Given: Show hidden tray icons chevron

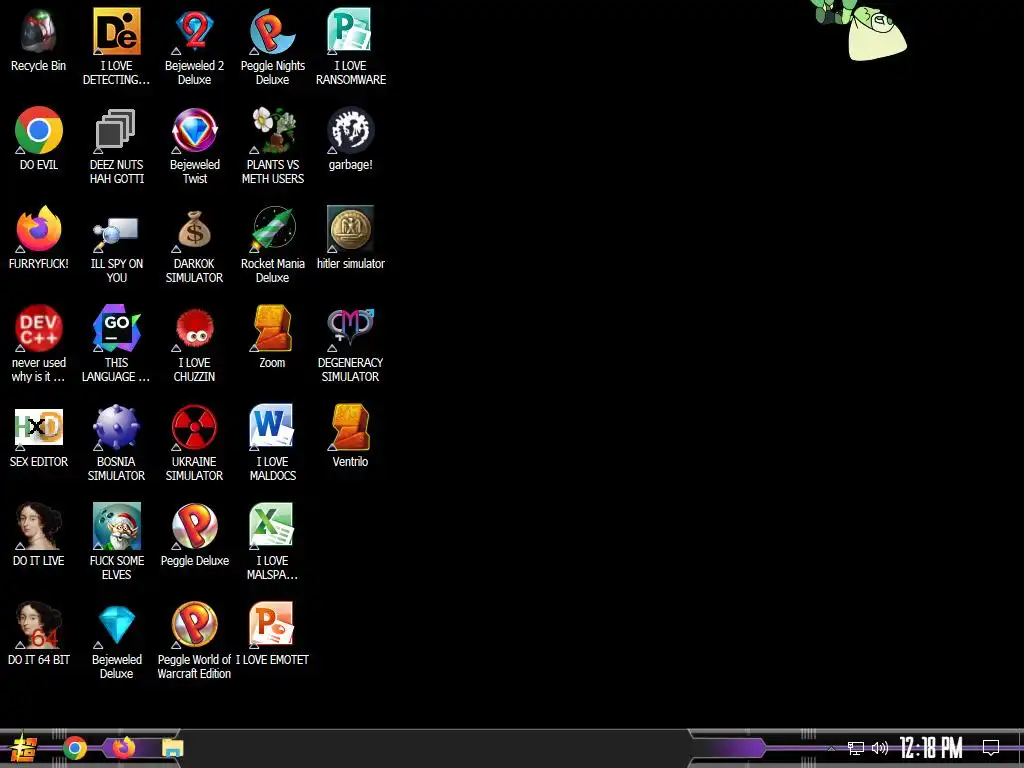Looking at the screenshot, I should (831, 748).
